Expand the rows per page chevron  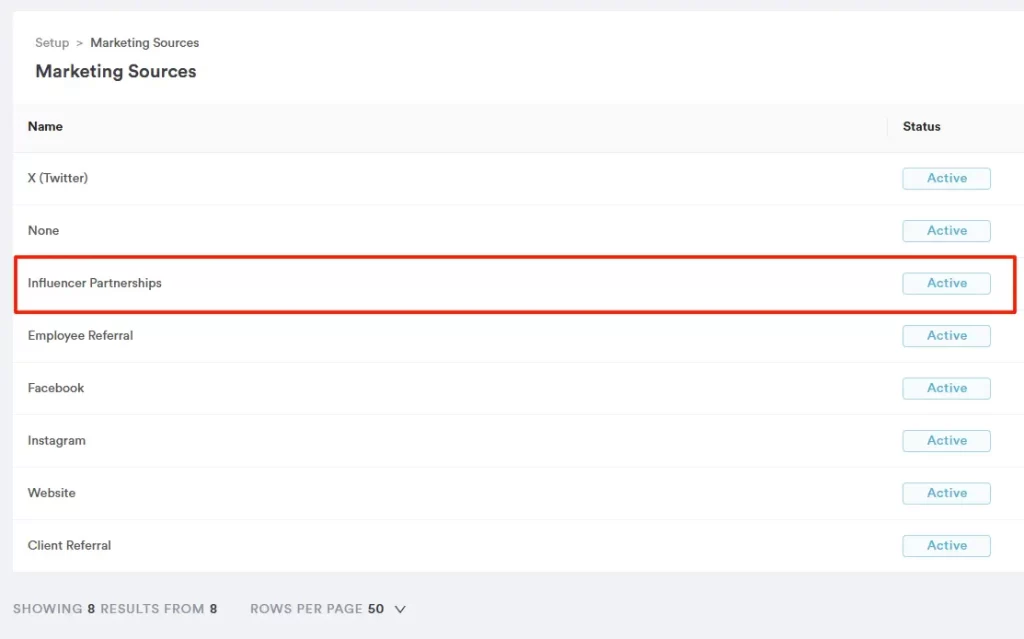coord(400,609)
